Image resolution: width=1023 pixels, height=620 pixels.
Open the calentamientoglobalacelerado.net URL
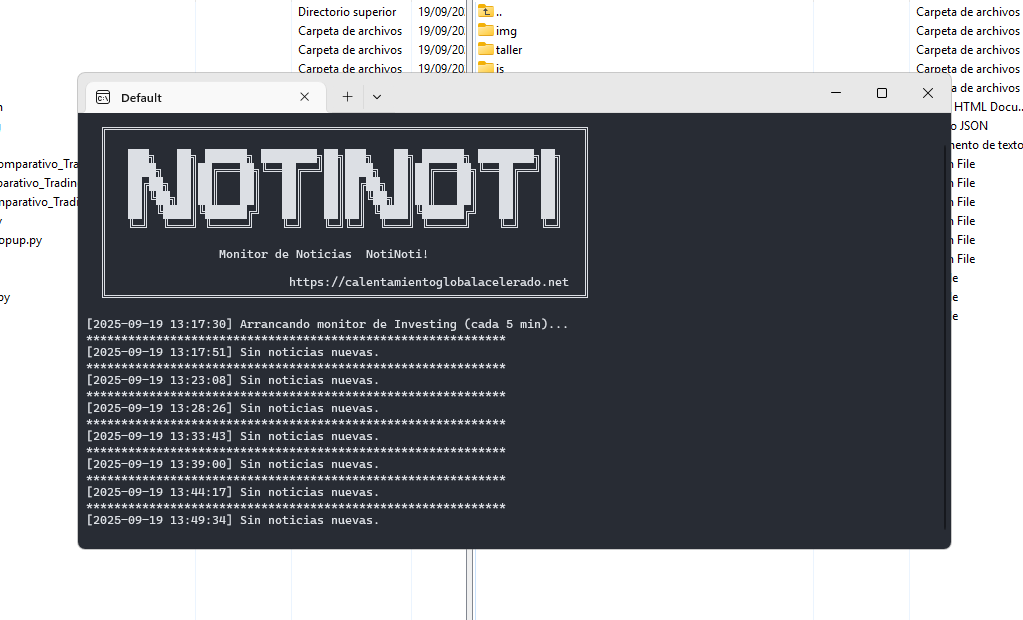coord(428,282)
